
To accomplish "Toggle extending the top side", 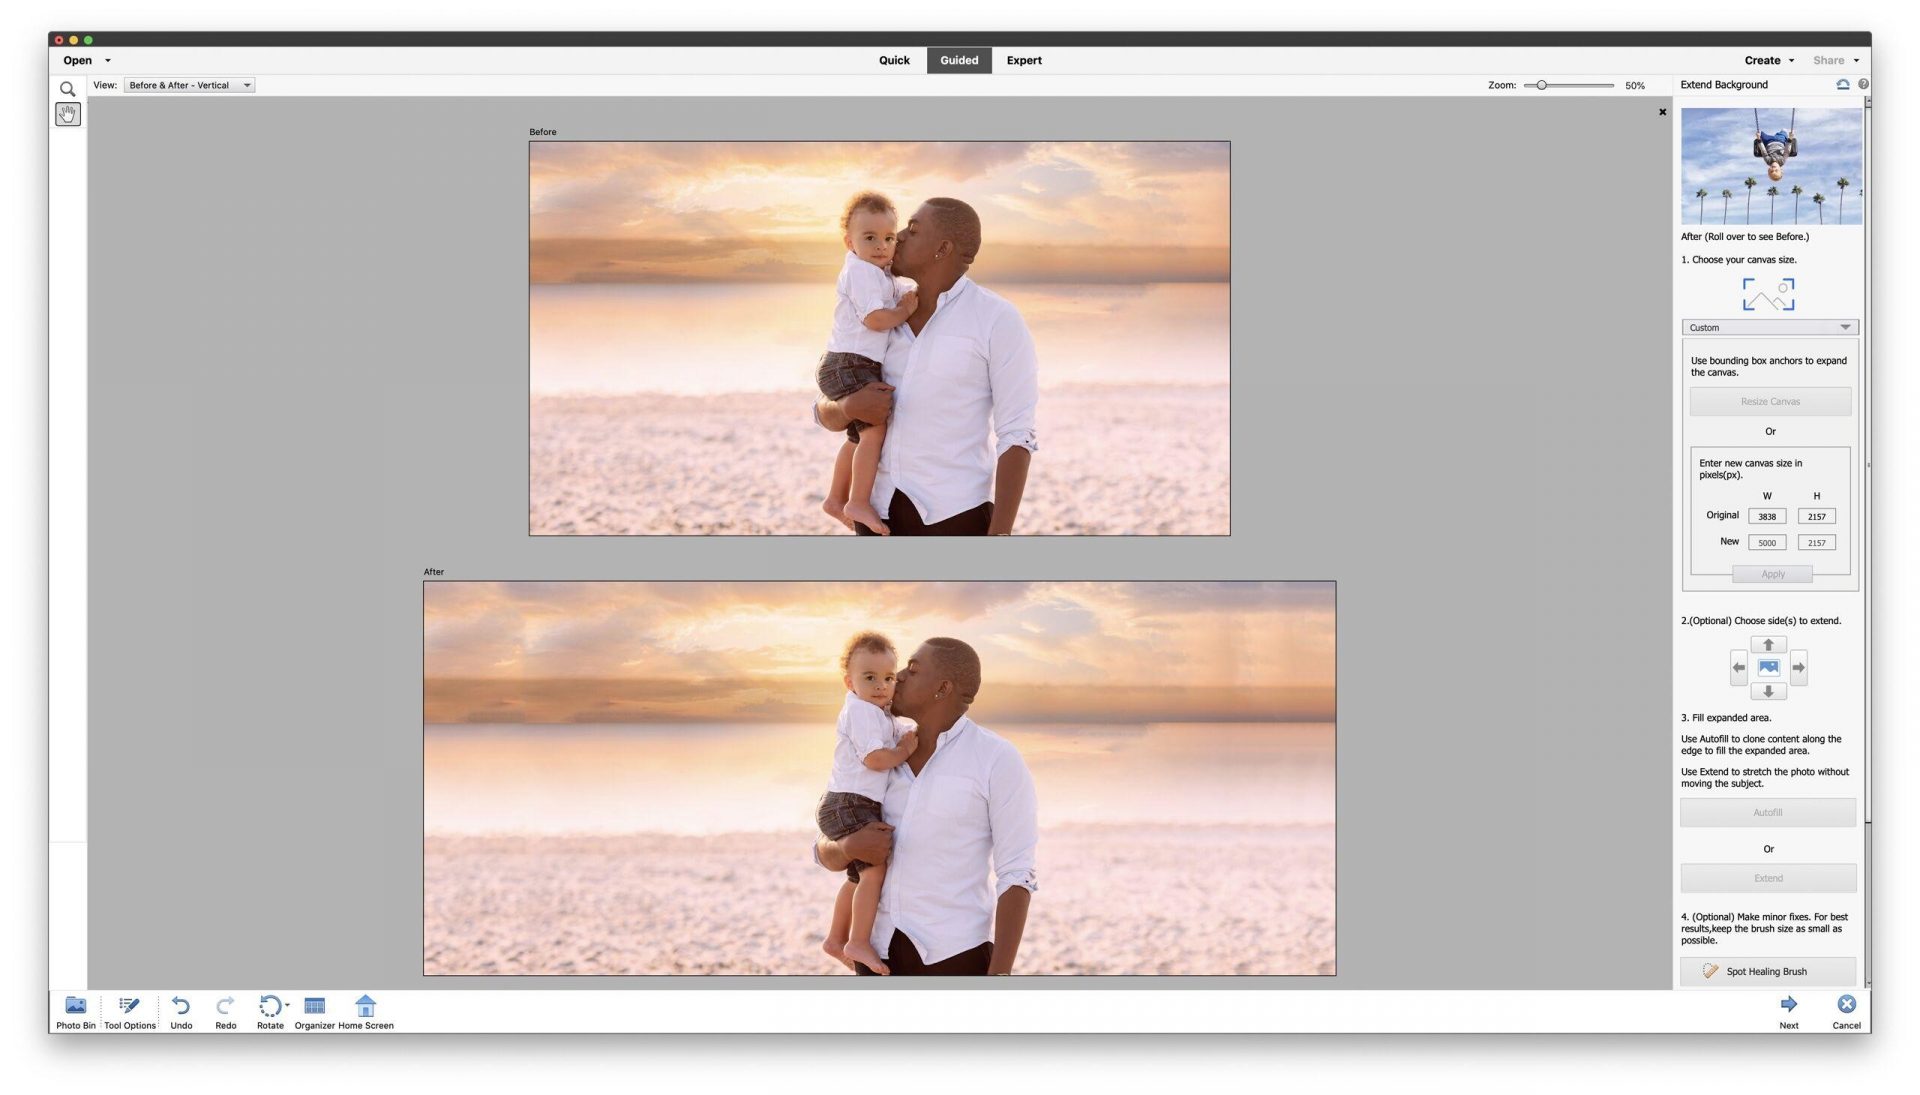I will coord(1768,644).
